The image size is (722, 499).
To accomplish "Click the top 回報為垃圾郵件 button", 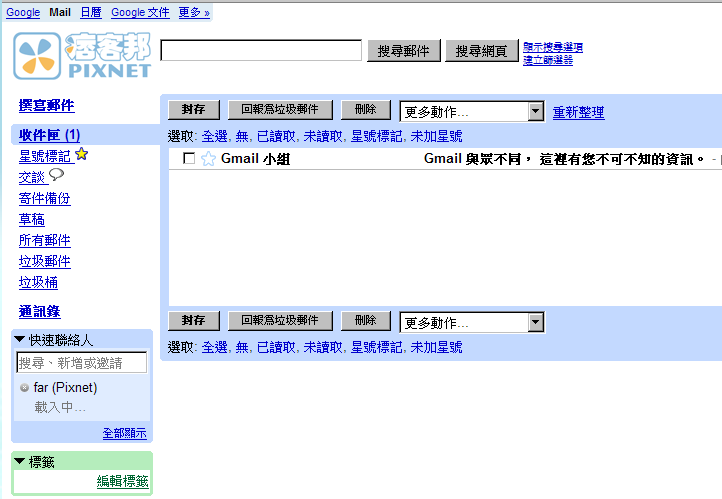I will click(x=280, y=110).
